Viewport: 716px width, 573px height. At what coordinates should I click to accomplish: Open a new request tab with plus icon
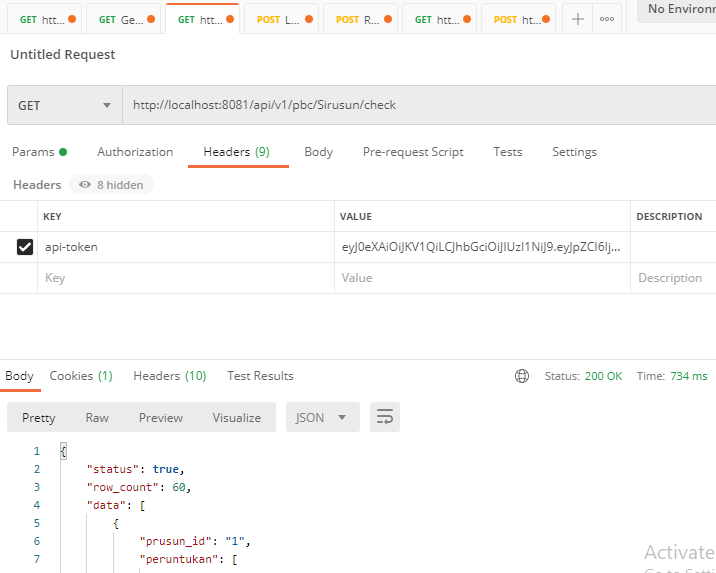(578, 19)
